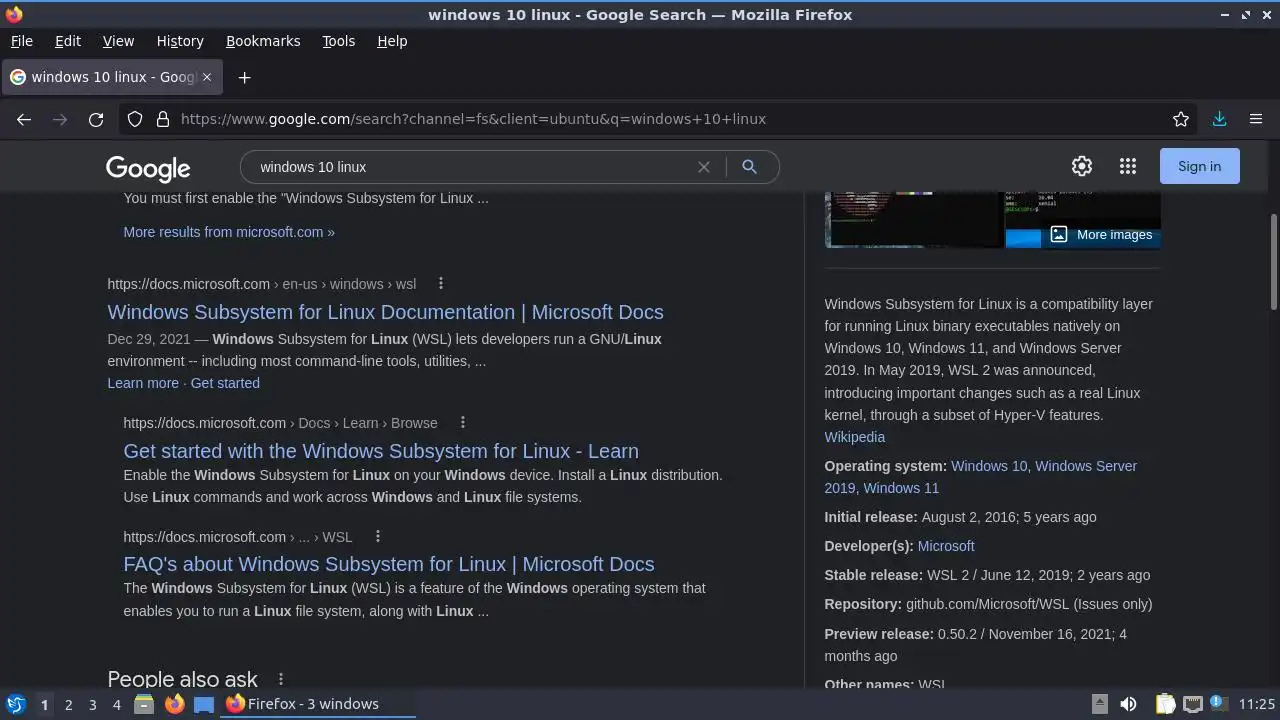Open the People also ask options menu
This screenshot has height=720, width=1280.
pyautogui.click(x=281, y=680)
